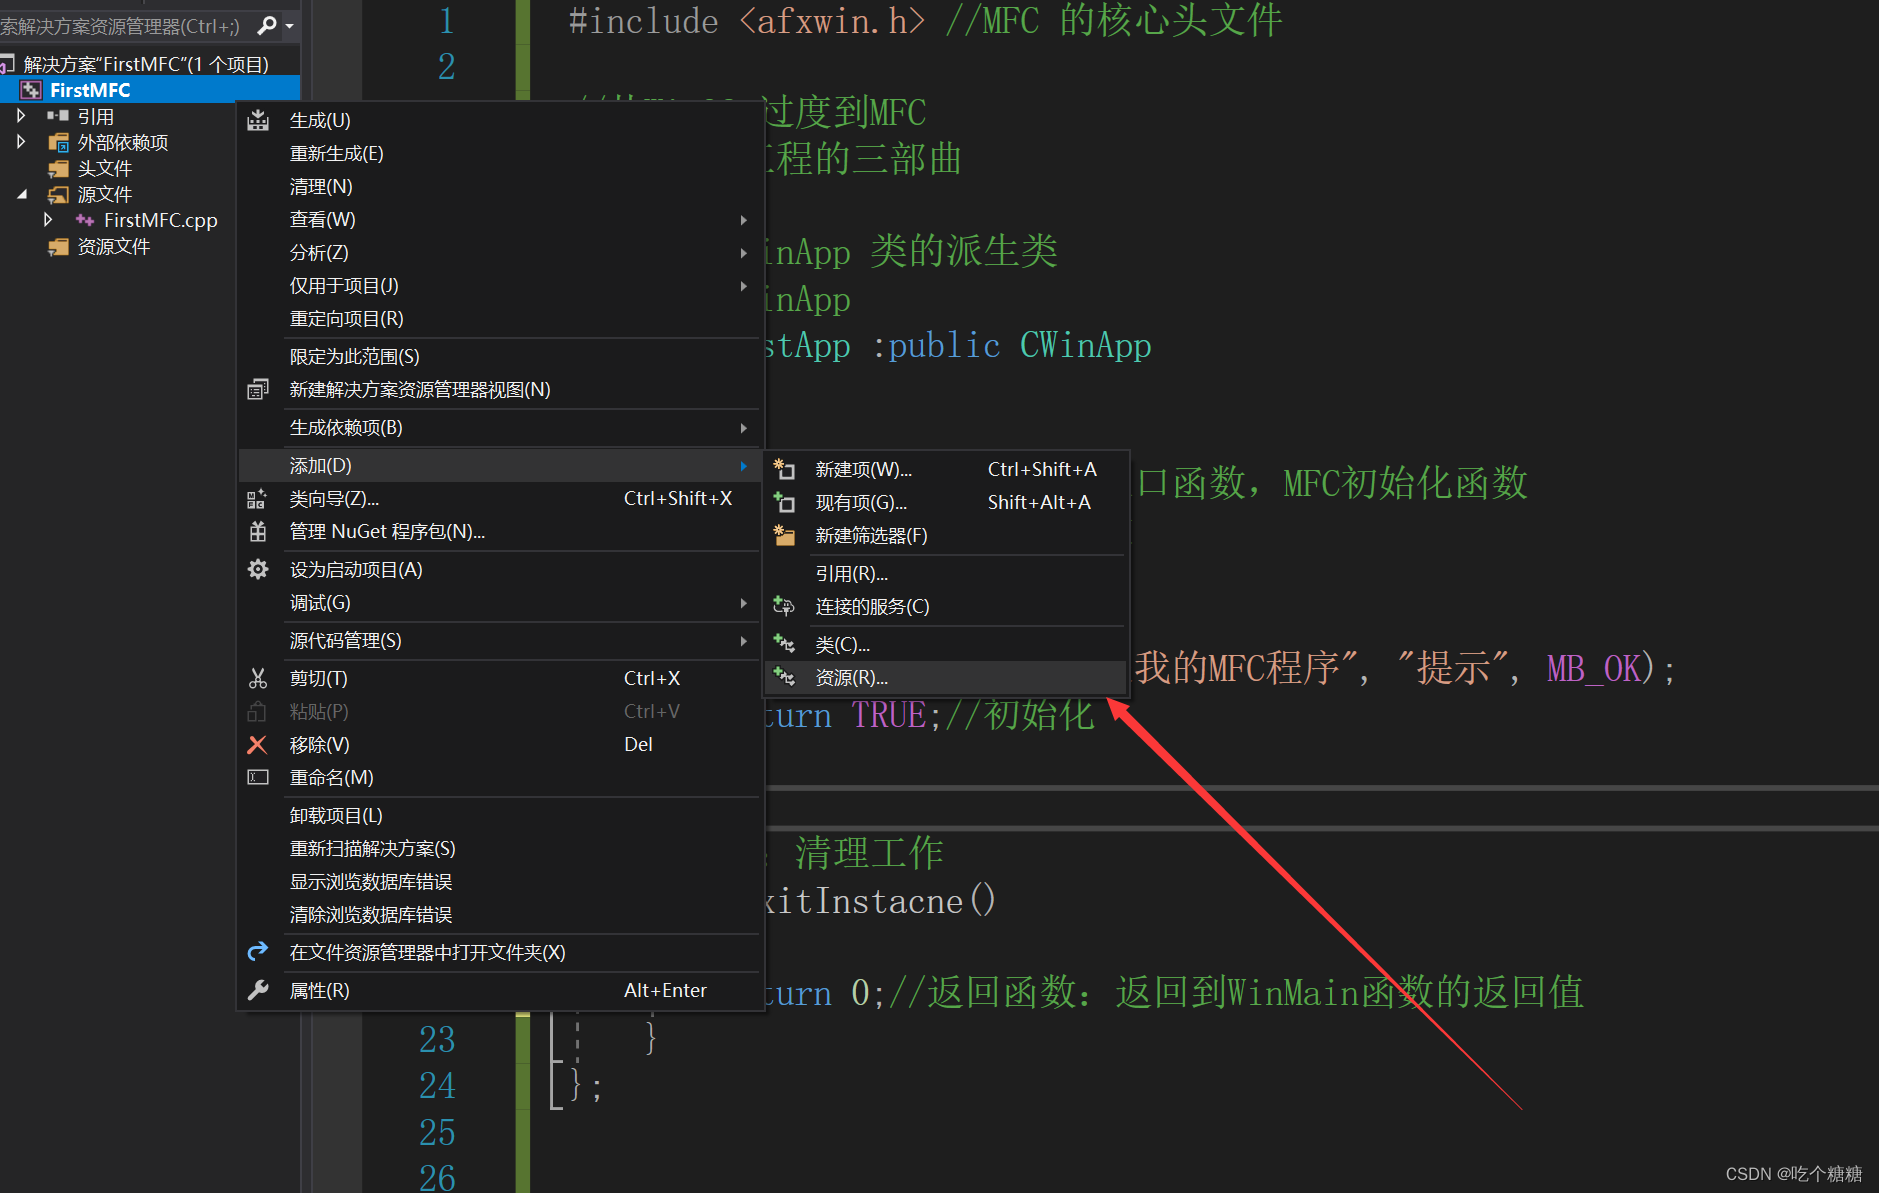Select 清理(N) from the context menu
The height and width of the screenshot is (1193, 1879).
tap(320, 186)
